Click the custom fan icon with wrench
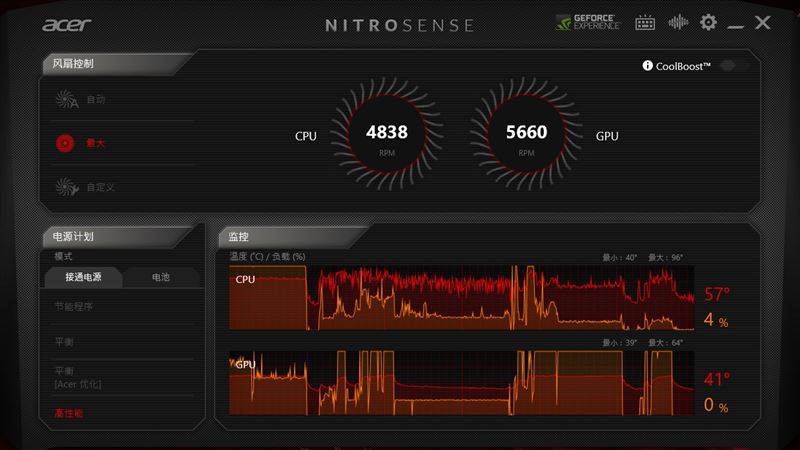The width and height of the screenshot is (800, 450). coord(67,187)
